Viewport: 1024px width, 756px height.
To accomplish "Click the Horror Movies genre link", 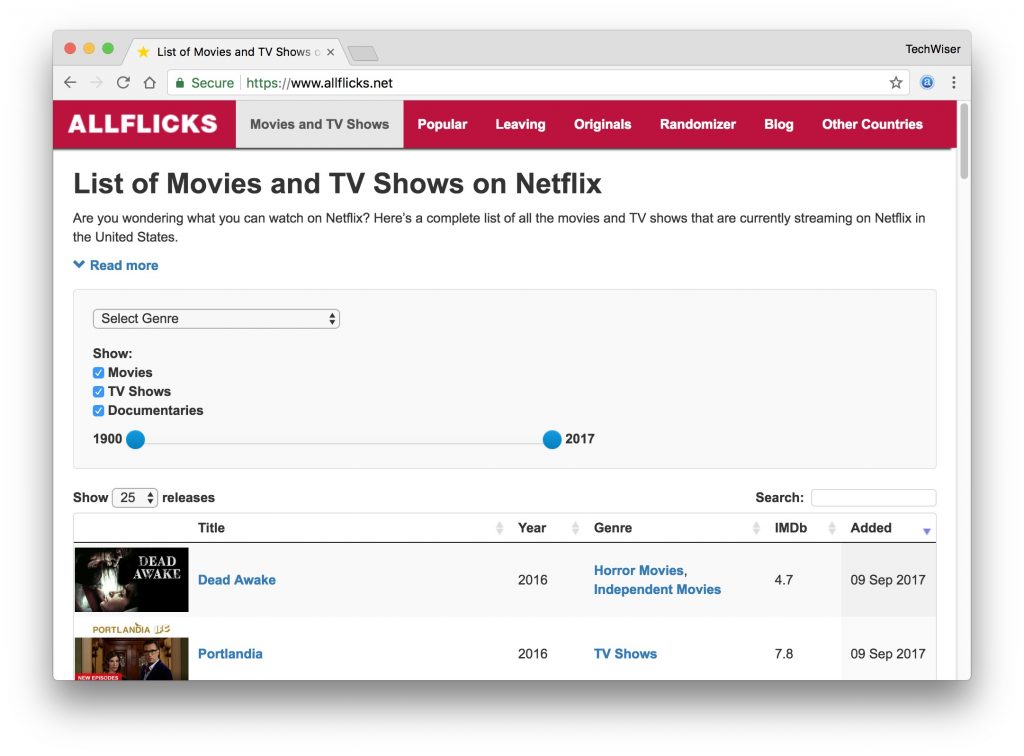I will pyautogui.click(x=640, y=571).
